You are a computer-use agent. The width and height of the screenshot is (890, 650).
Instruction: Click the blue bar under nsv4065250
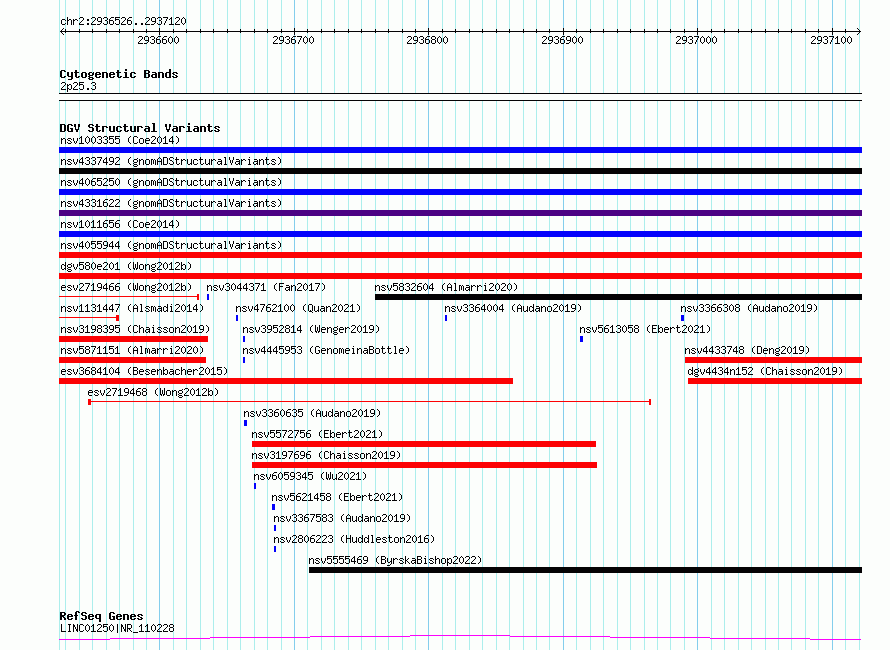(x=460, y=192)
